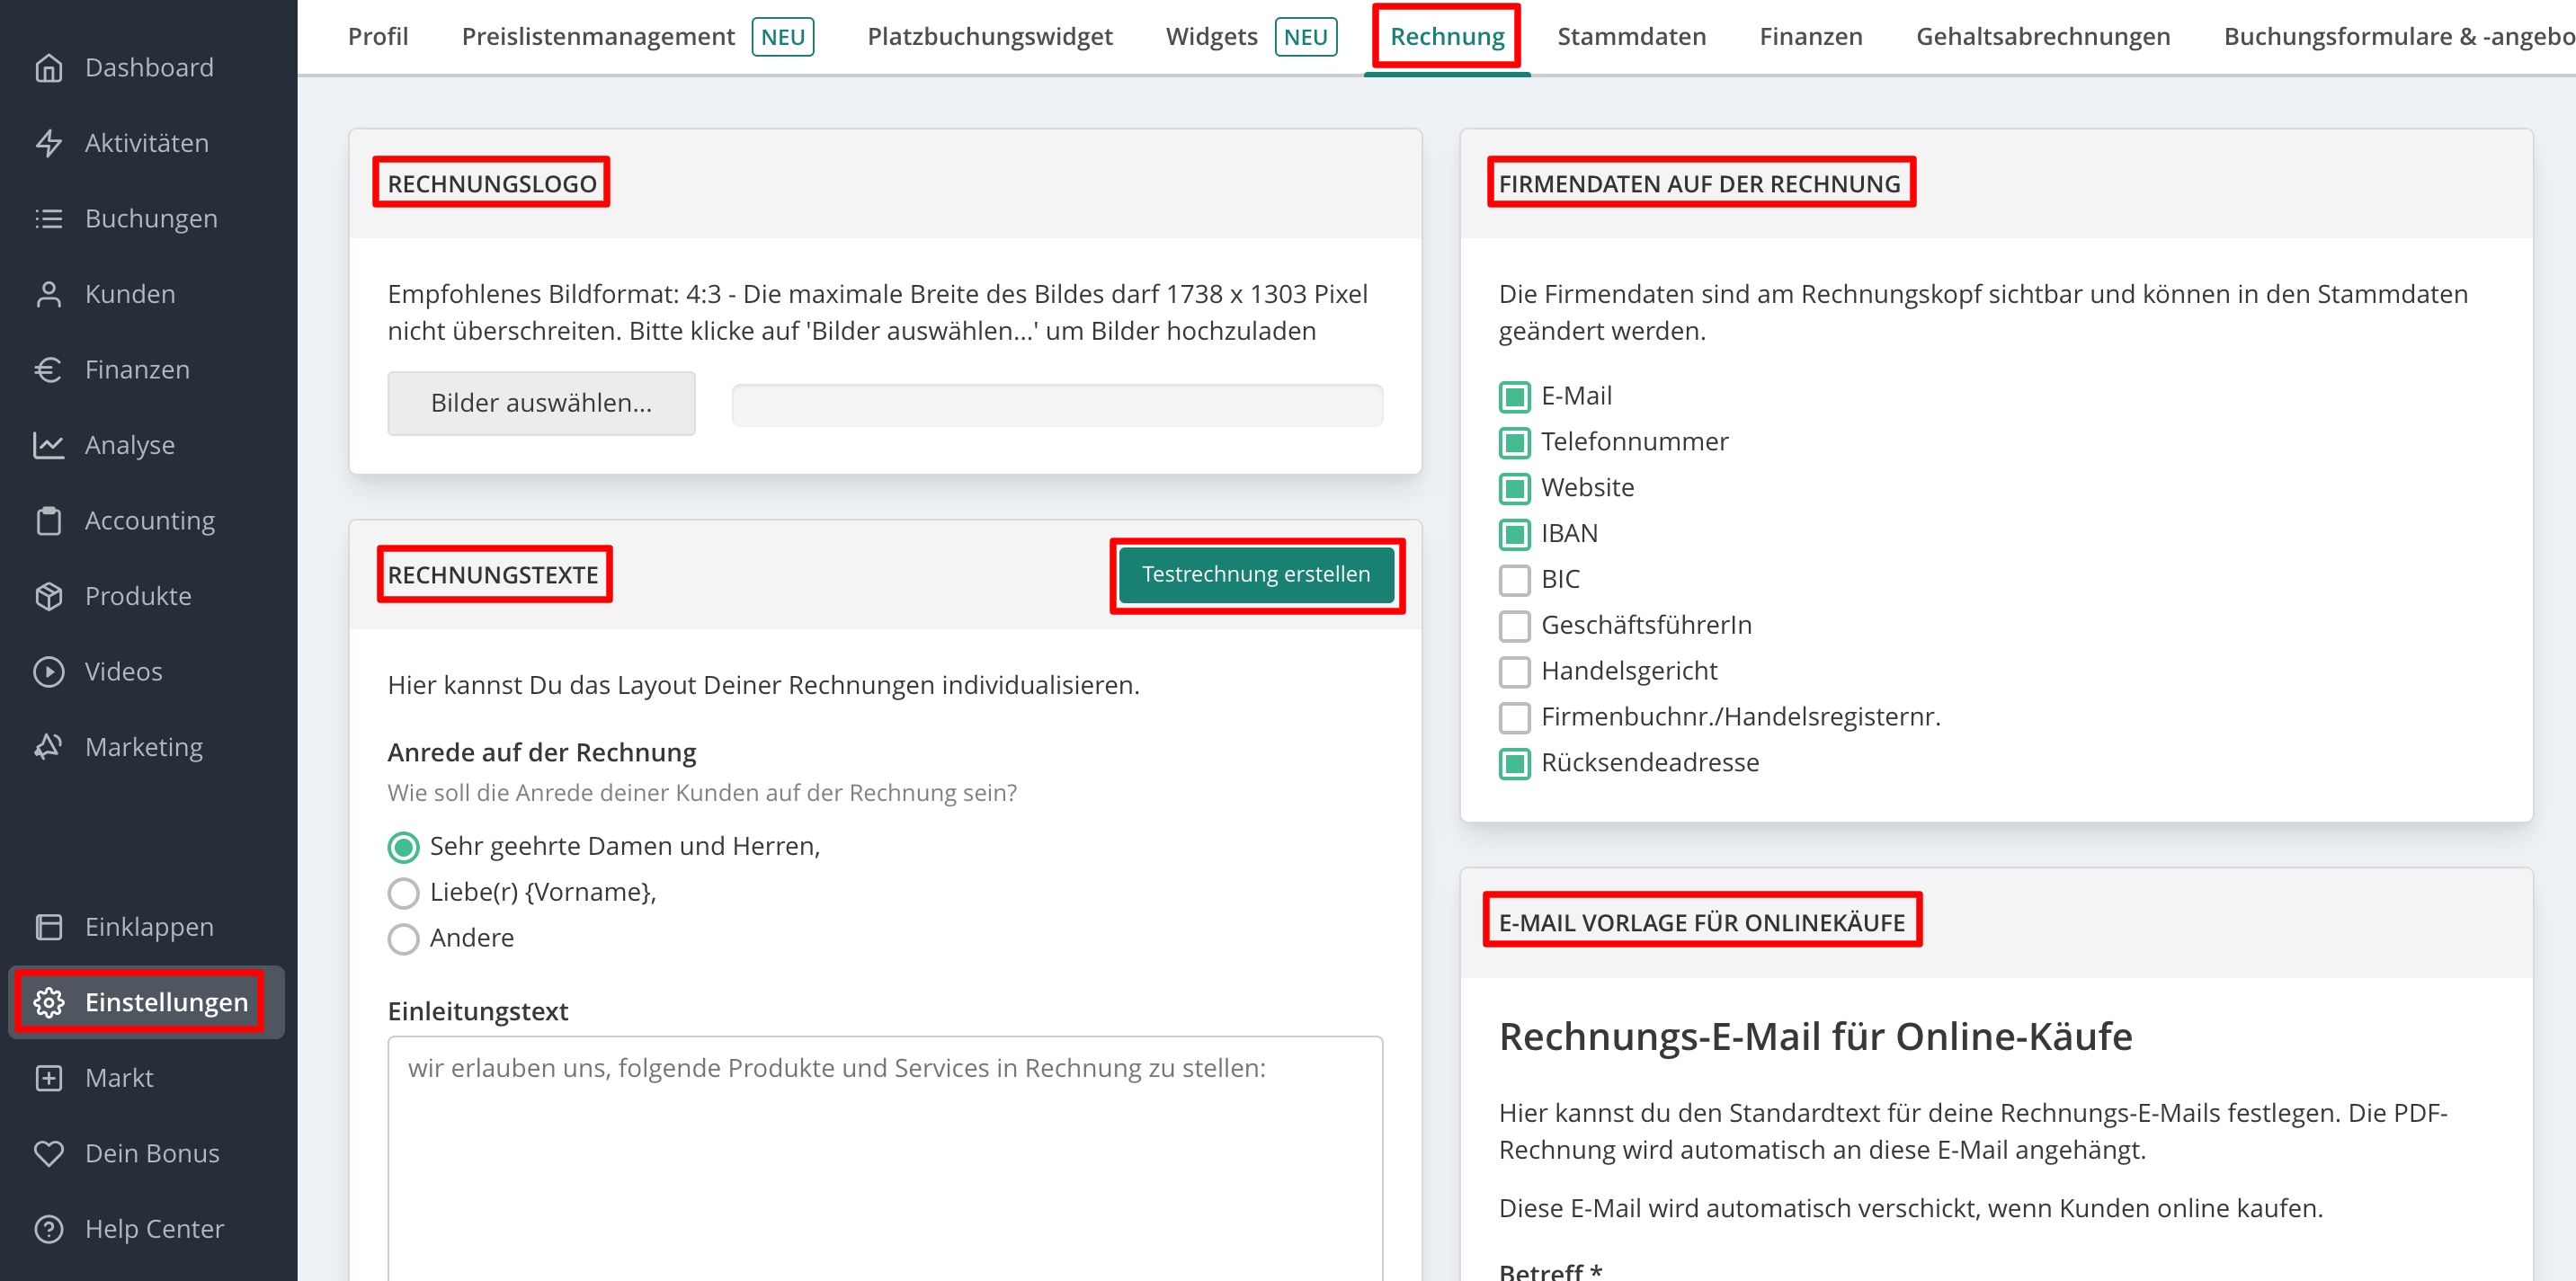Click the 'Testrechnung erstellen' button
The image size is (2576, 1281).
tap(1256, 574)
